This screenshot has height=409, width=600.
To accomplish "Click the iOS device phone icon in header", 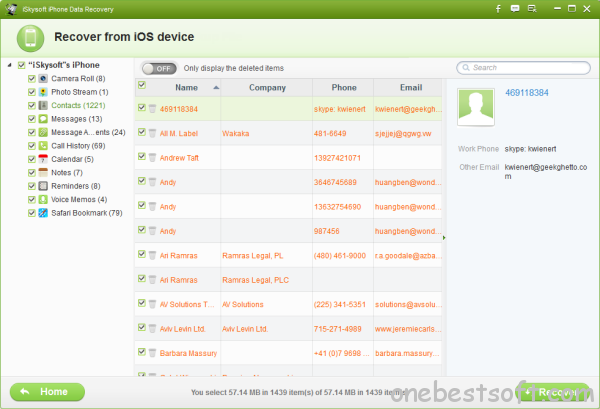I will point(30,38).
